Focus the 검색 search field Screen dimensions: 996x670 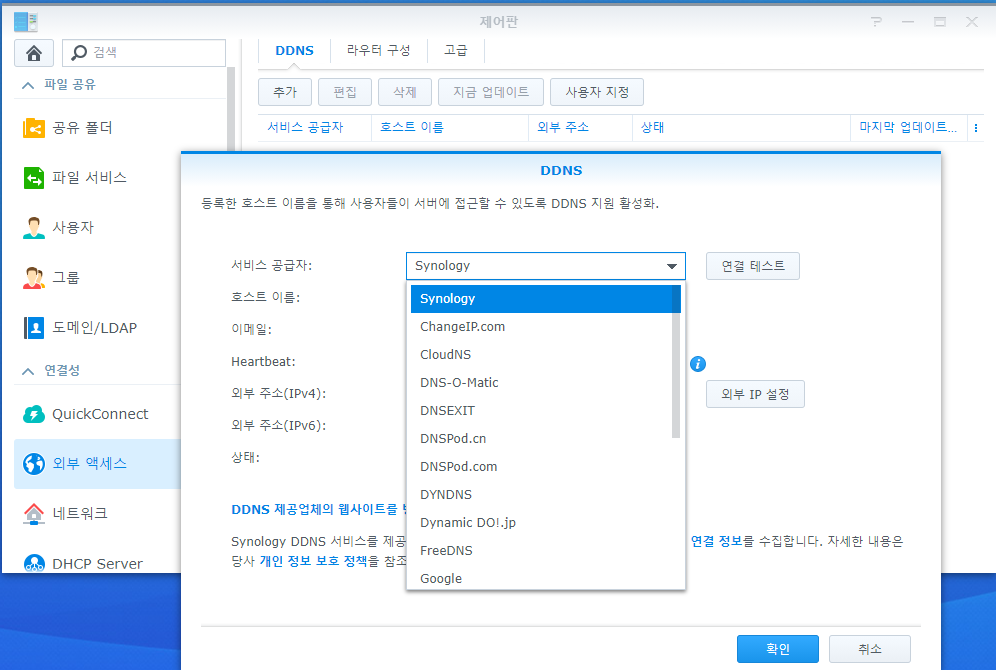(144, 53)
